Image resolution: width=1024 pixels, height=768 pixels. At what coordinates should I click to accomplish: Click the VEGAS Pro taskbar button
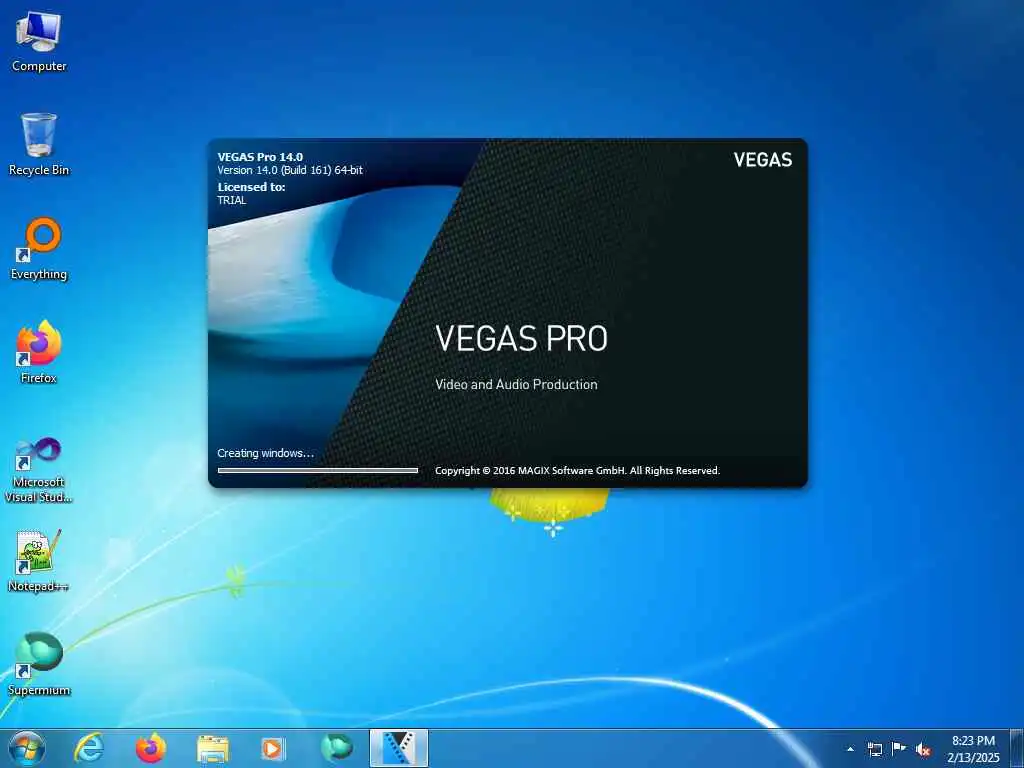(x=399, y=748)
